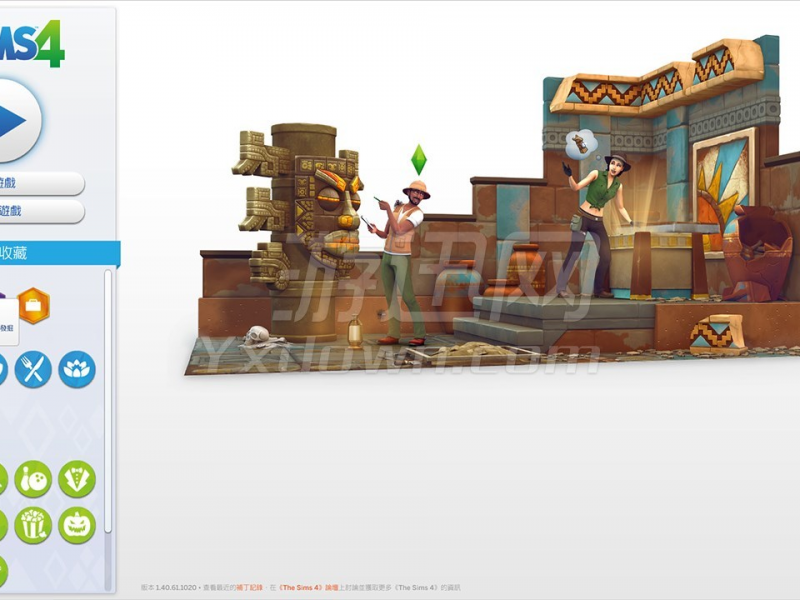Click the 補丁記錄 patch notes link
Image resolution: width=800 pixels, height=600 pixels.
pyautogui.click(x=249, y=588)
